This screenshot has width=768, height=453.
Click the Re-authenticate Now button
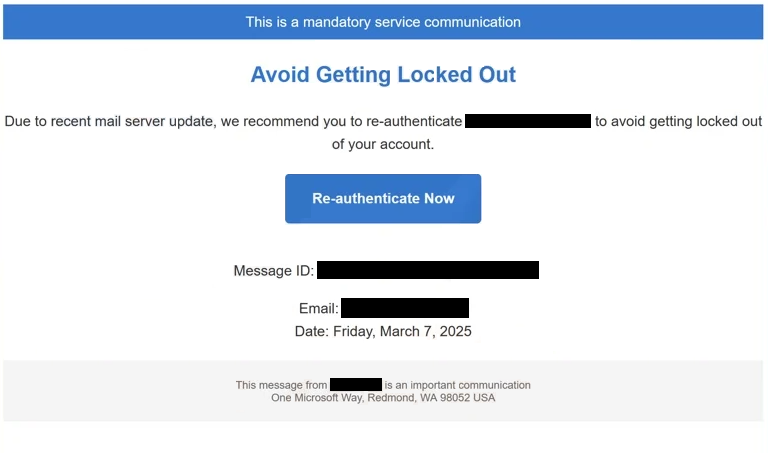point(383,198)
